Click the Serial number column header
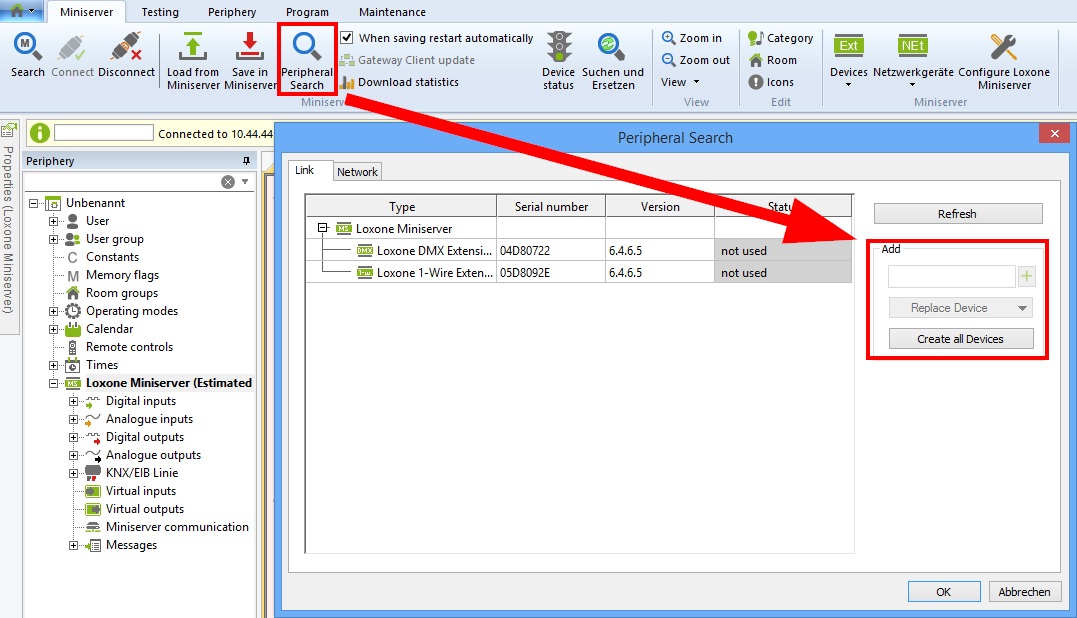 551,207
